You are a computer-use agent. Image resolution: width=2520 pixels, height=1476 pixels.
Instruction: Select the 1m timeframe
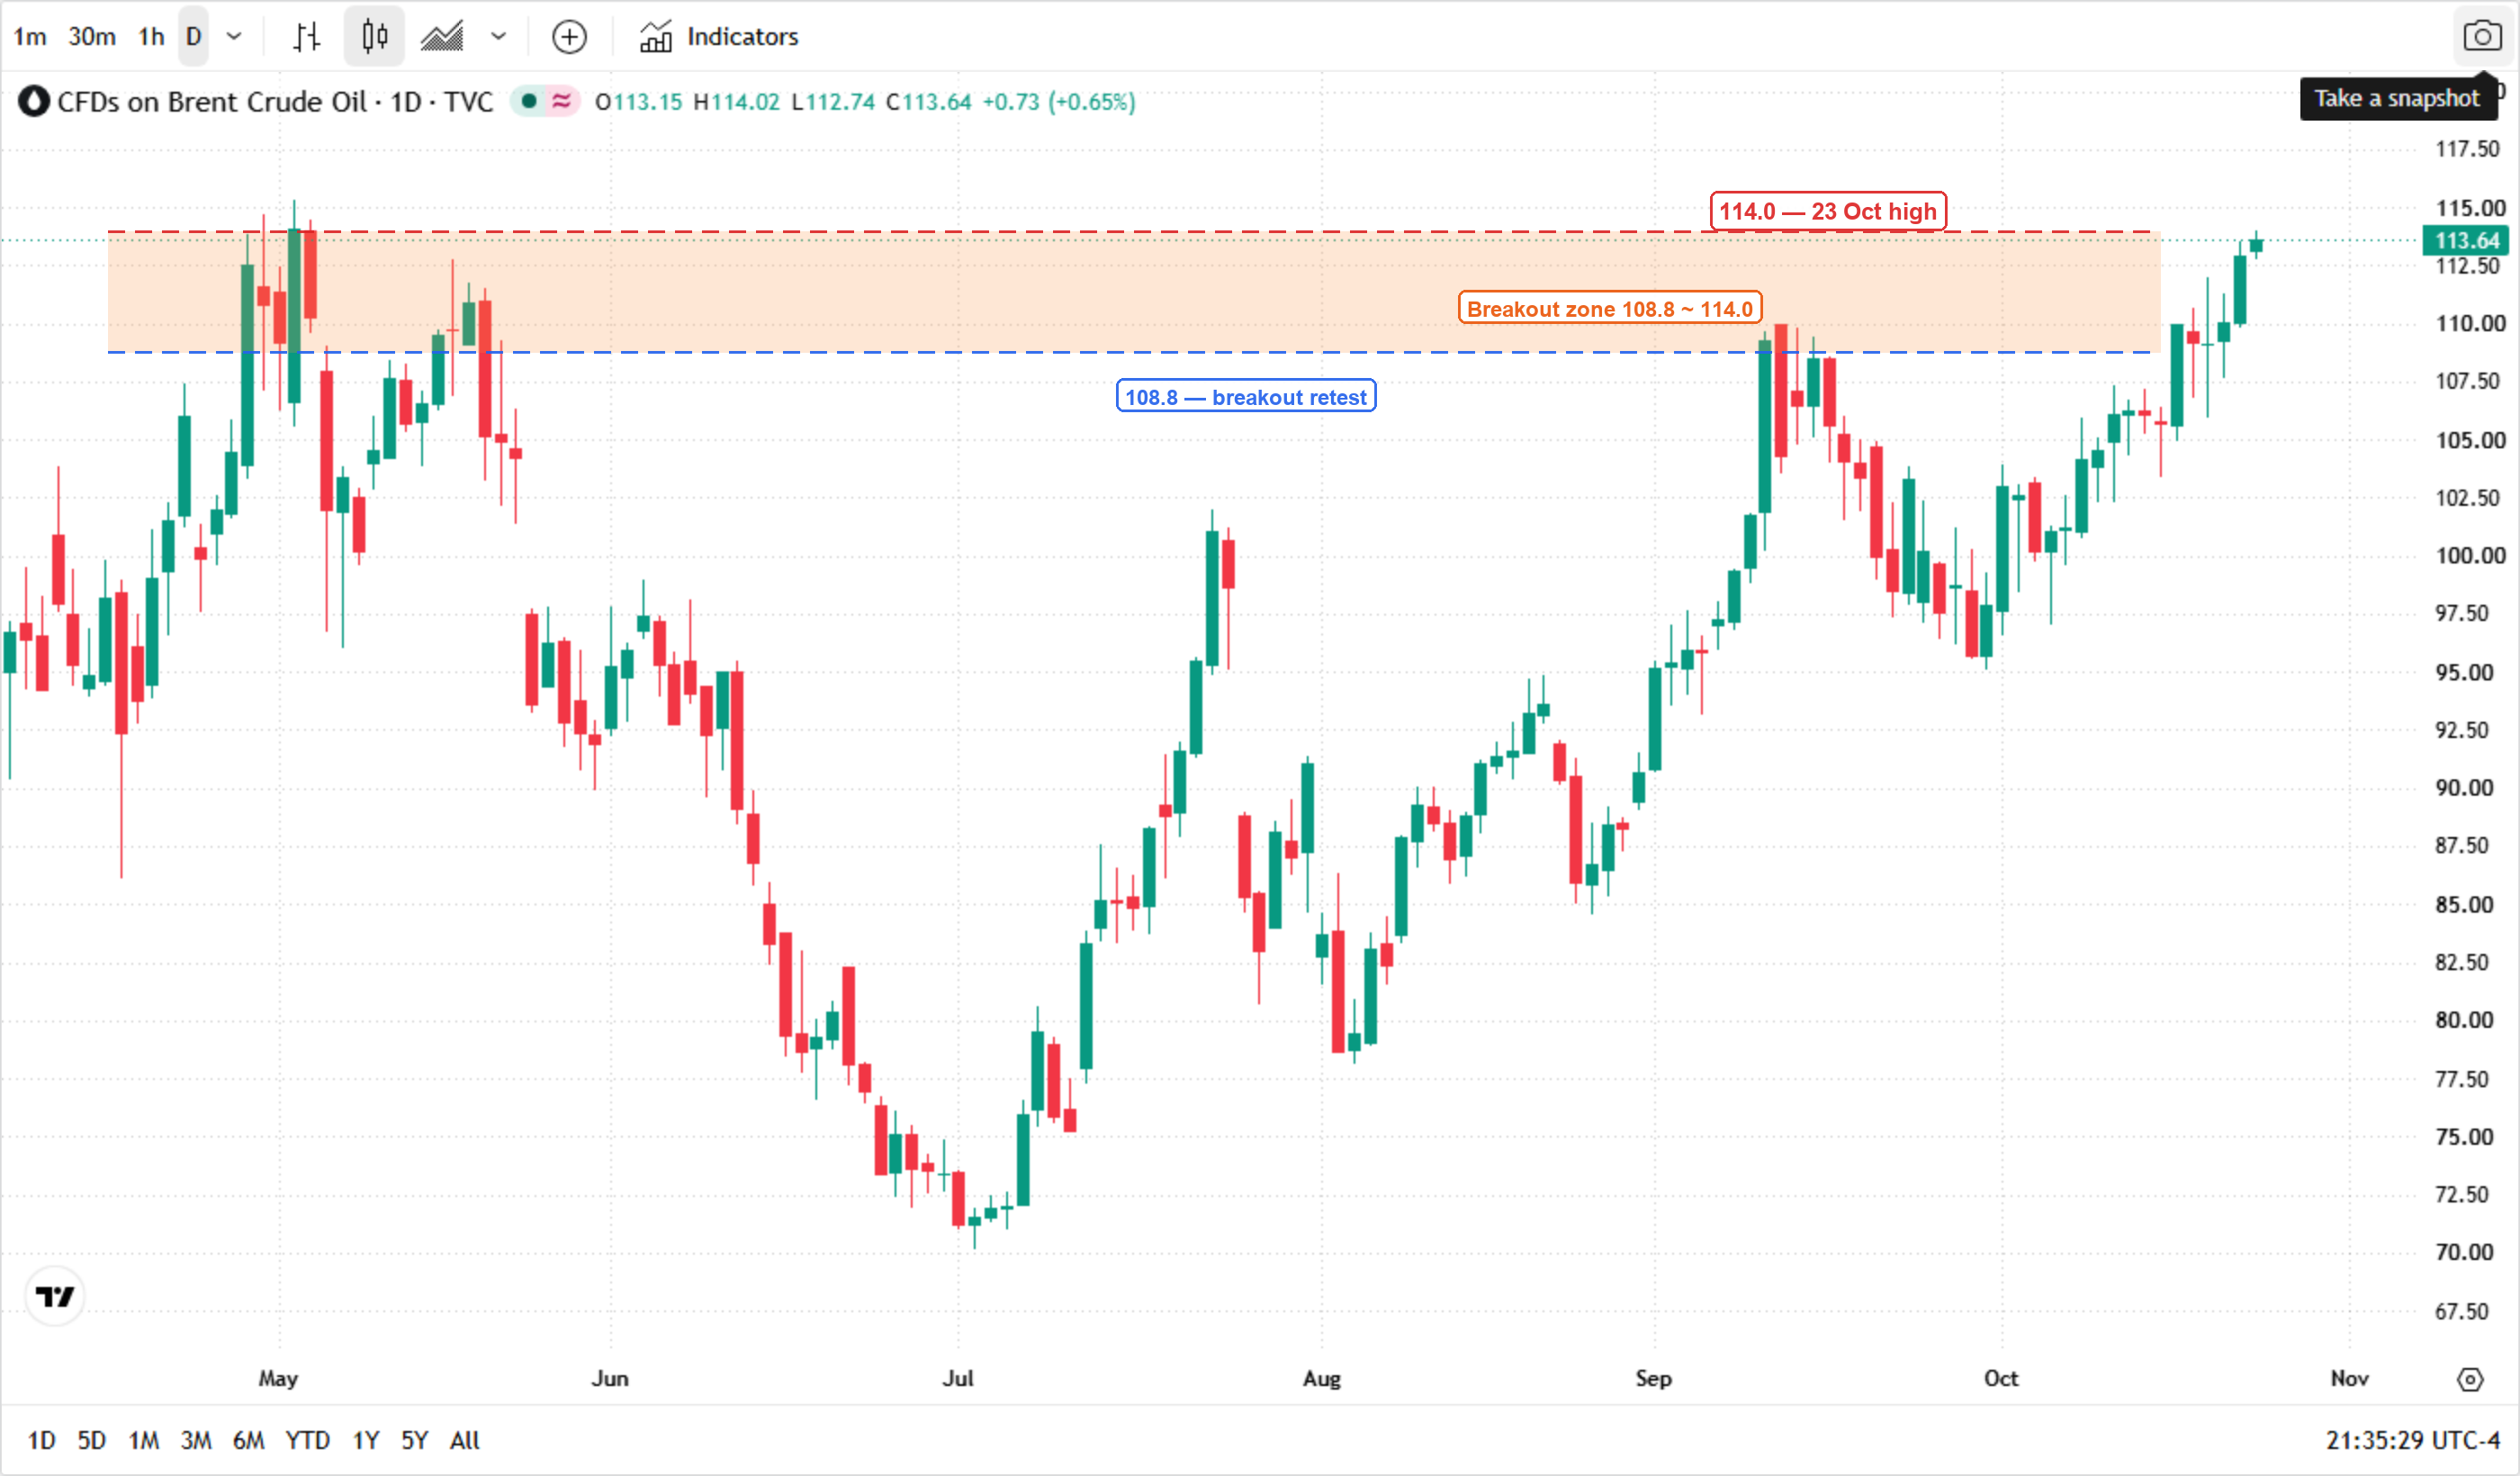30,37
